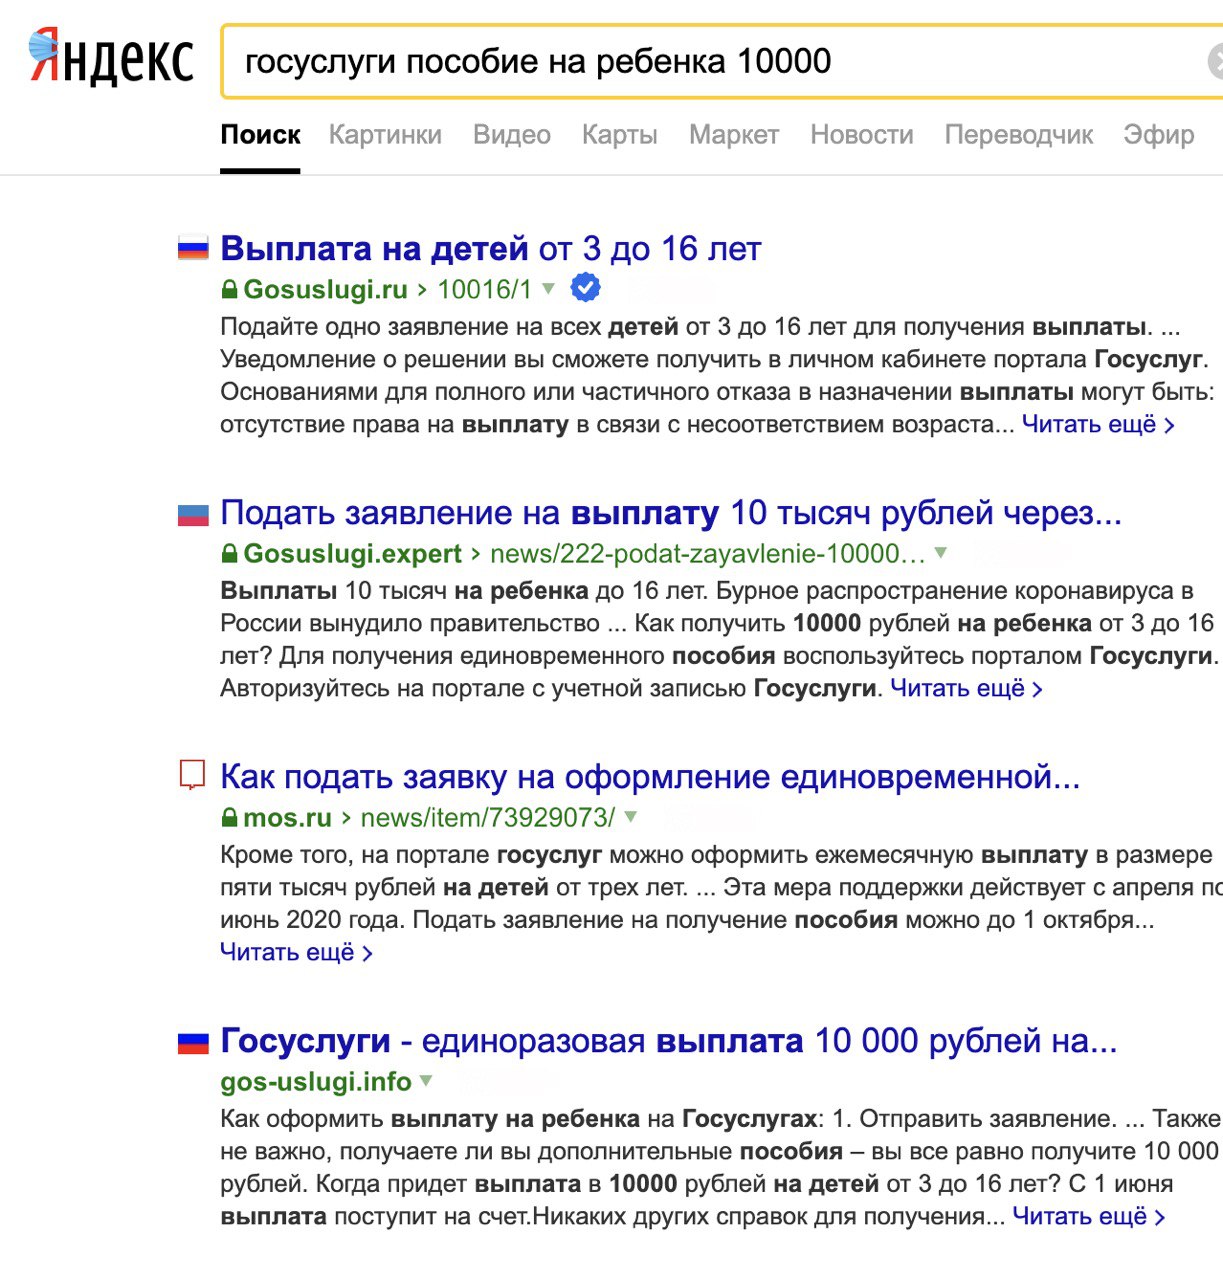Screen dimensions: 1223x1280
Task: Switch to the Переводчик tab
Action: [x=1019, y=135]
